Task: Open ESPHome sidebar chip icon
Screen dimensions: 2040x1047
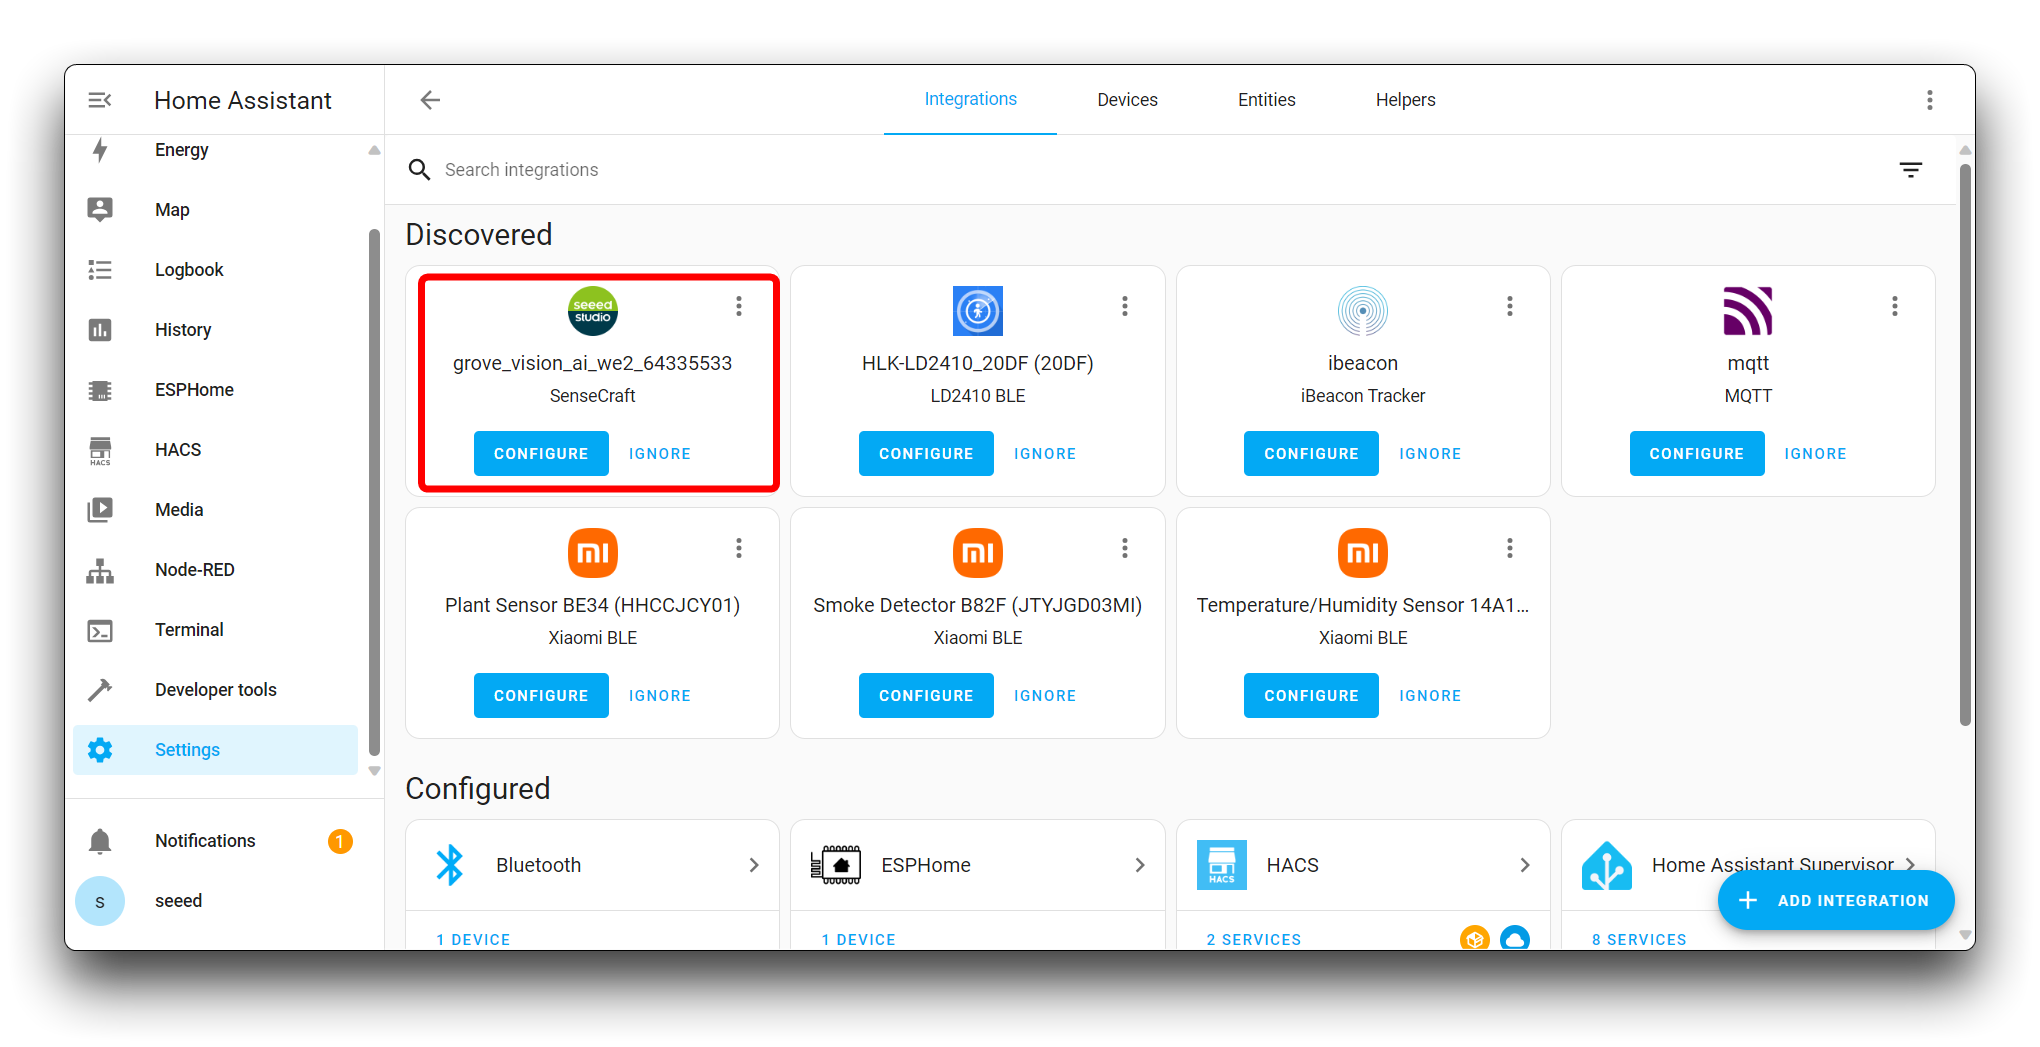Action: pos(100,390)
